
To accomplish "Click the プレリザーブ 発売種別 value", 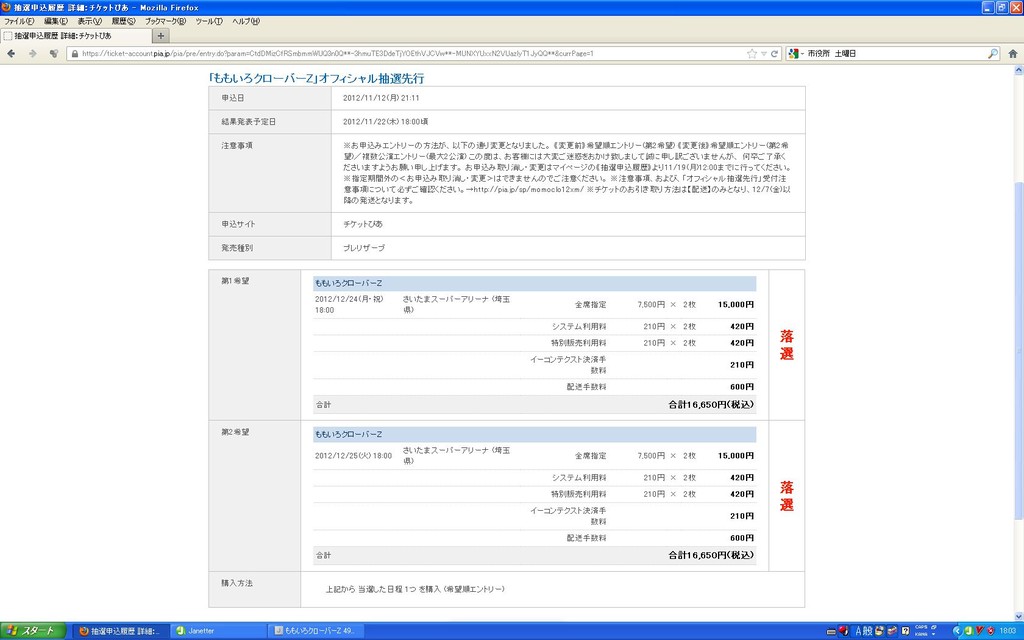I will (364, 248).
